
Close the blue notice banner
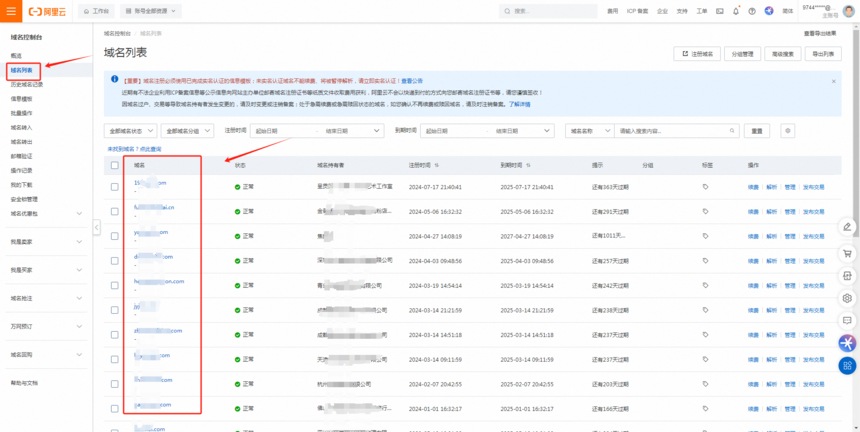pos(834,81)
